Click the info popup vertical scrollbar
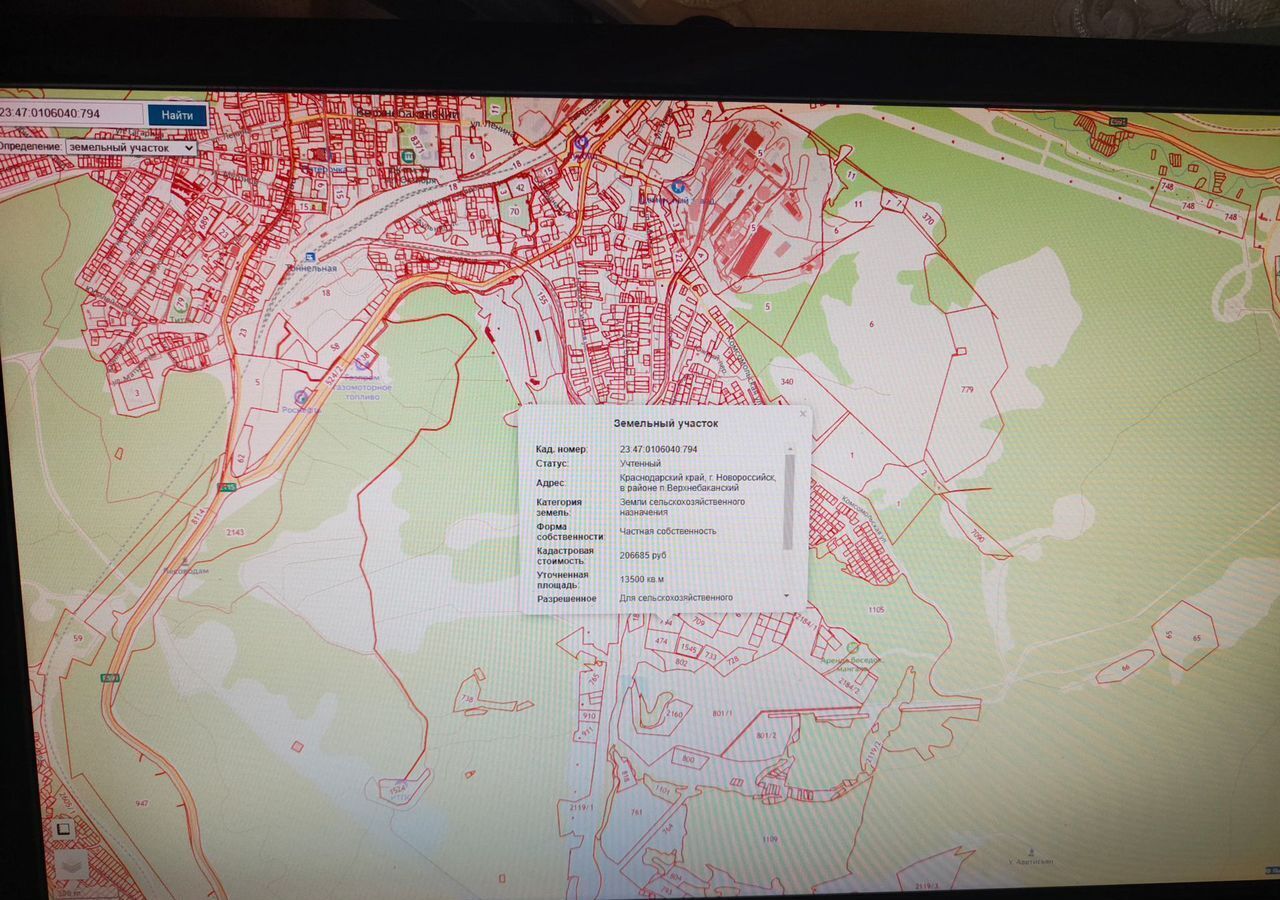Viewport: 1280px width, 900px height. (788, 500)
